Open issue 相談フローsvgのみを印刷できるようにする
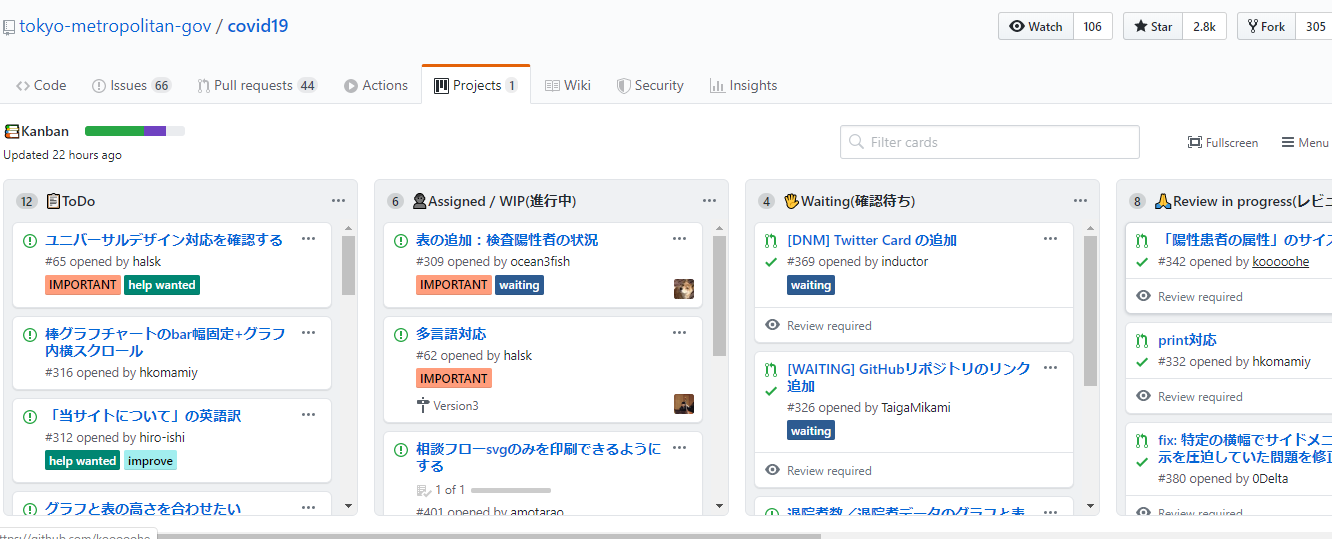The width and height of the screenshot is (1332, 539). 538,458
